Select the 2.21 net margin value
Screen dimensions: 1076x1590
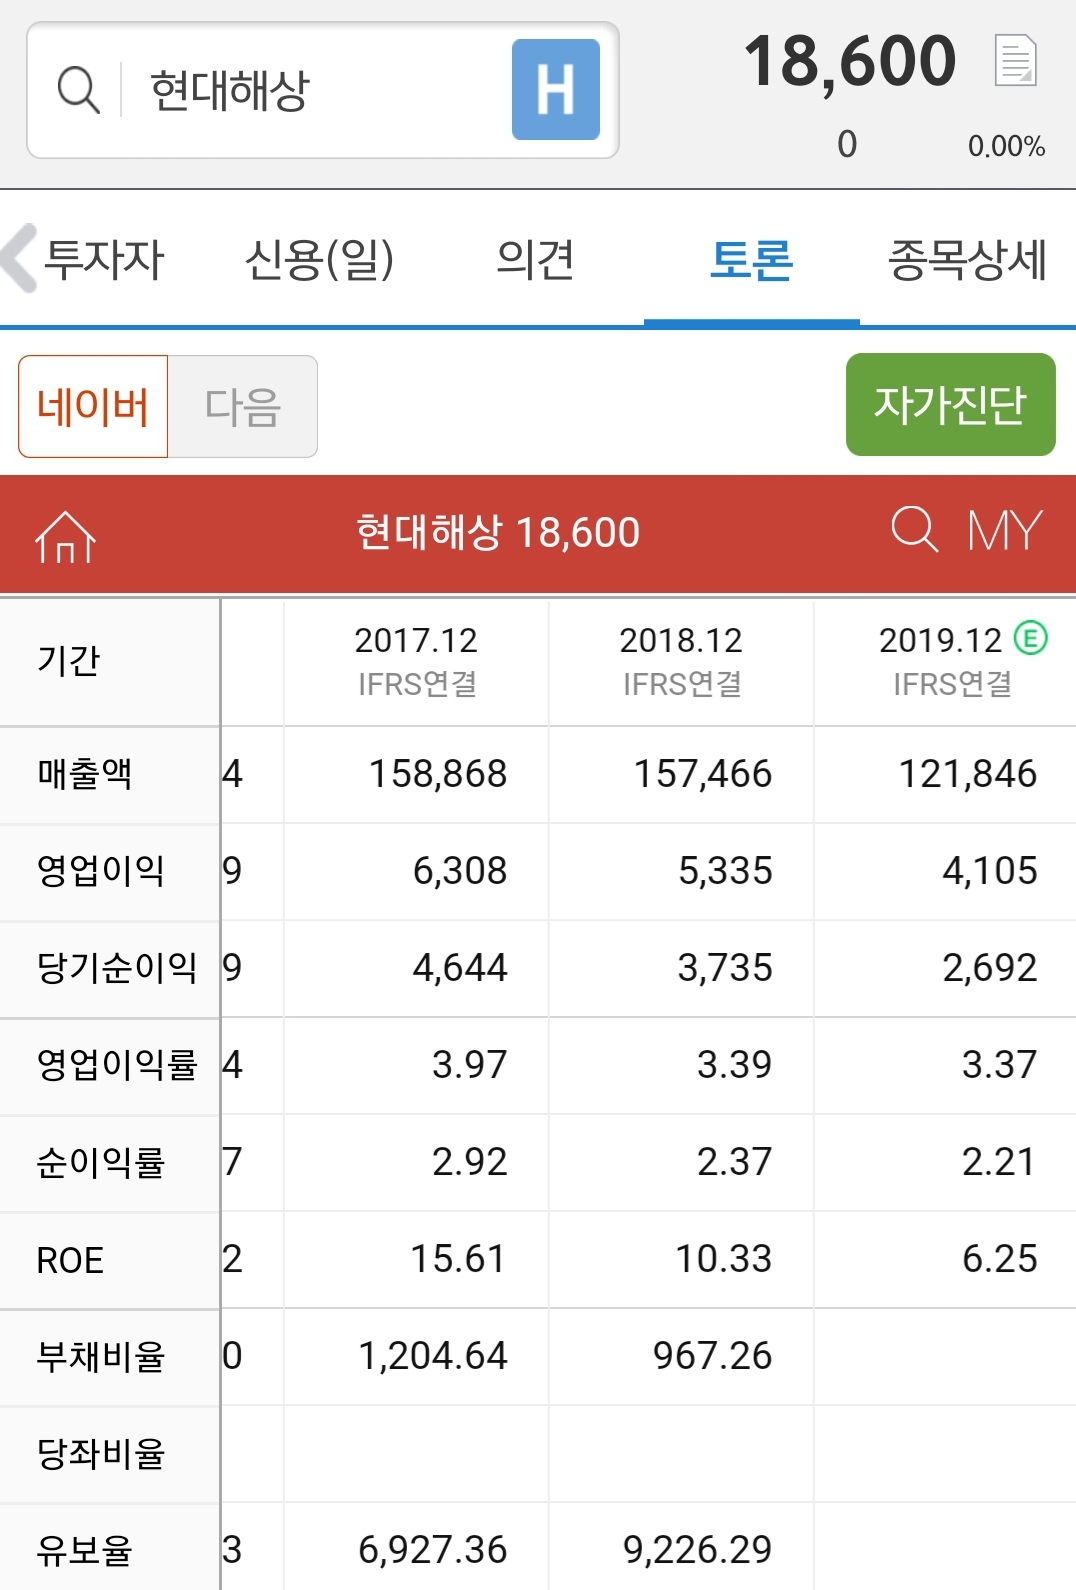coord(998,1162)
